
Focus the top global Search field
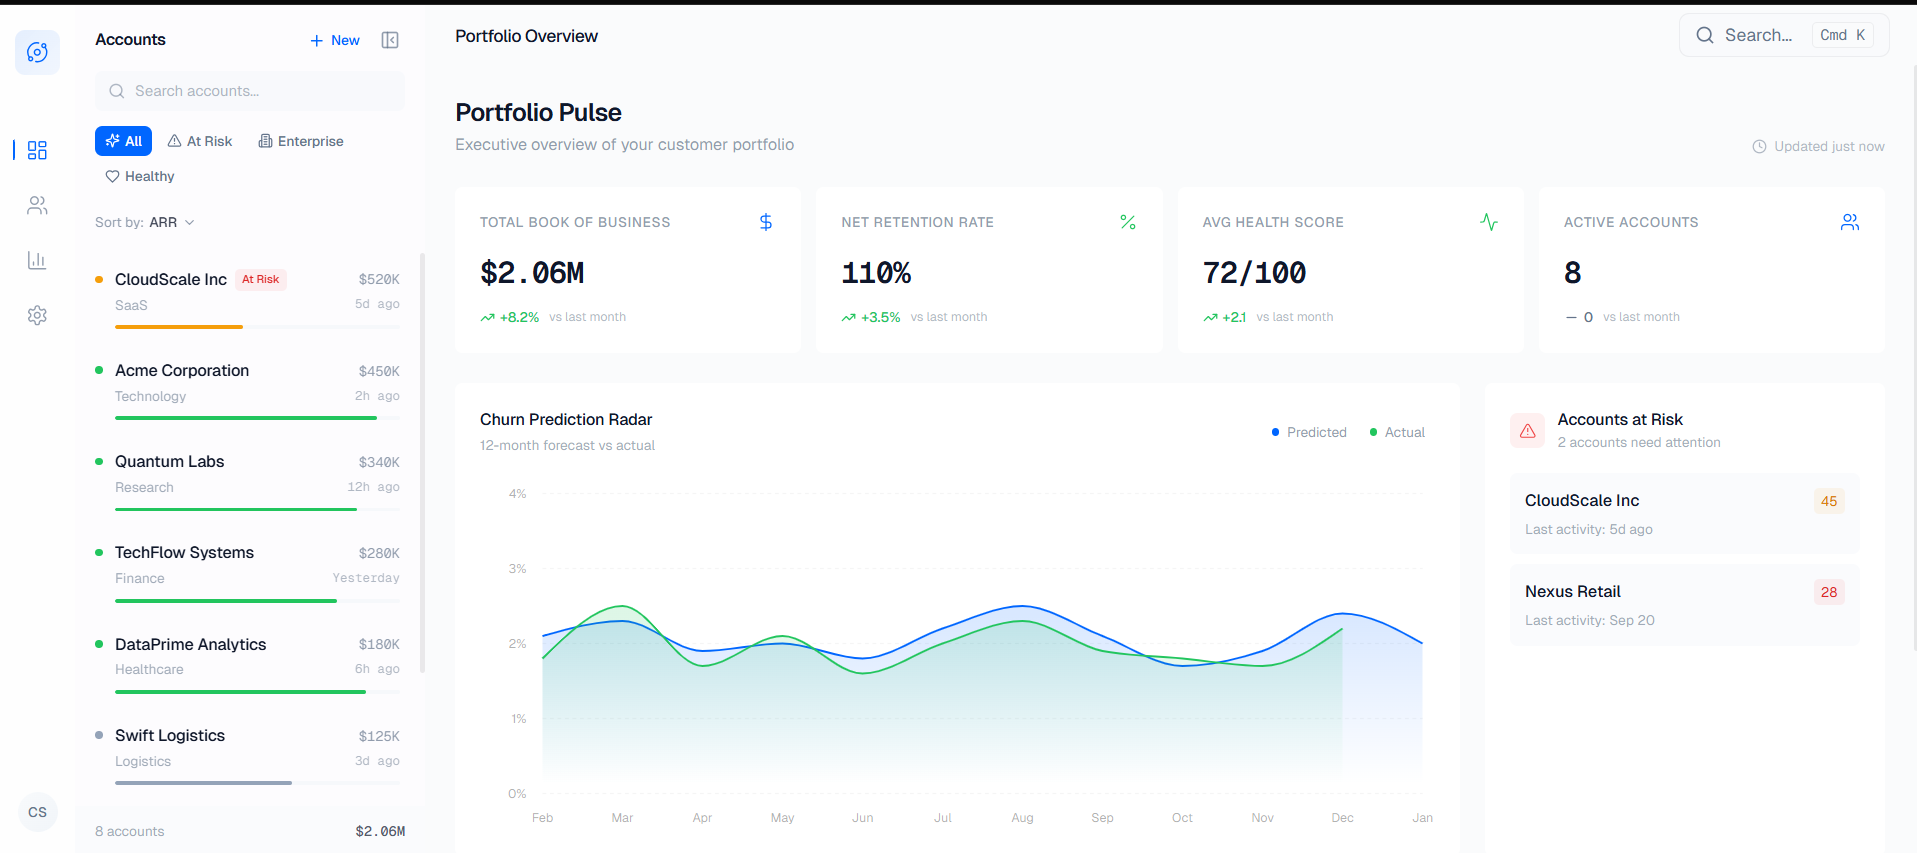1783,35
